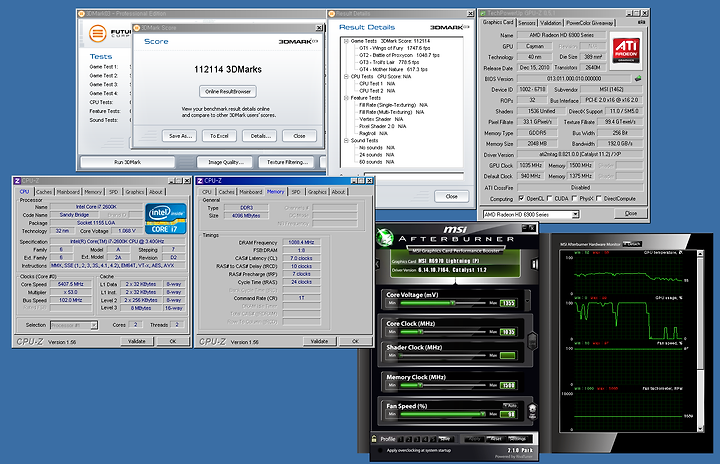Click the To Excel button
Image resolution: width=720 pixels, height=464 pixels.
pos(219,136)
